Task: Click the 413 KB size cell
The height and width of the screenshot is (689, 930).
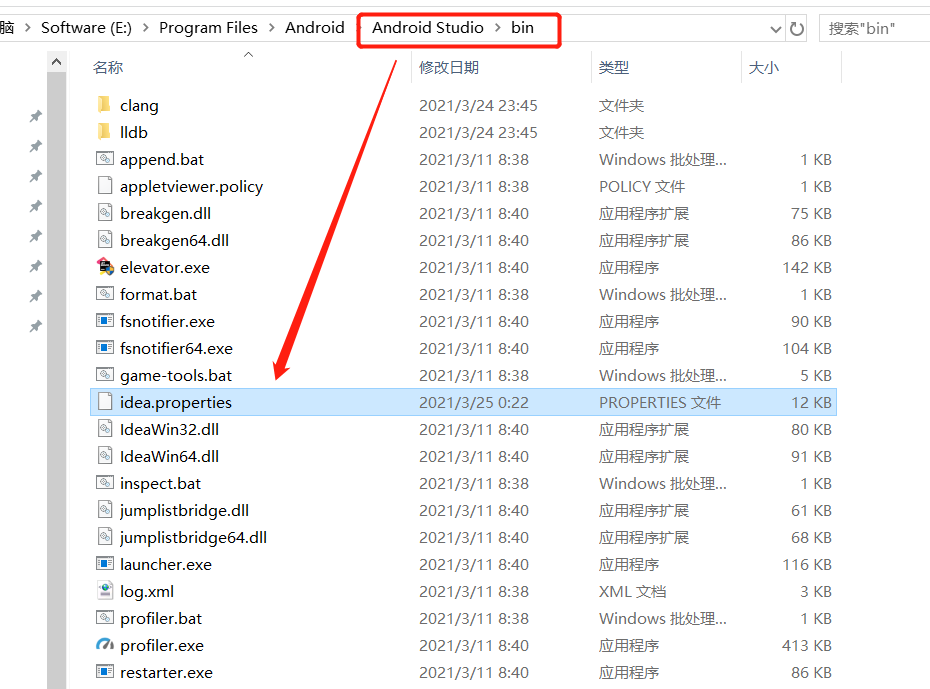Action: tap(807, 646)
